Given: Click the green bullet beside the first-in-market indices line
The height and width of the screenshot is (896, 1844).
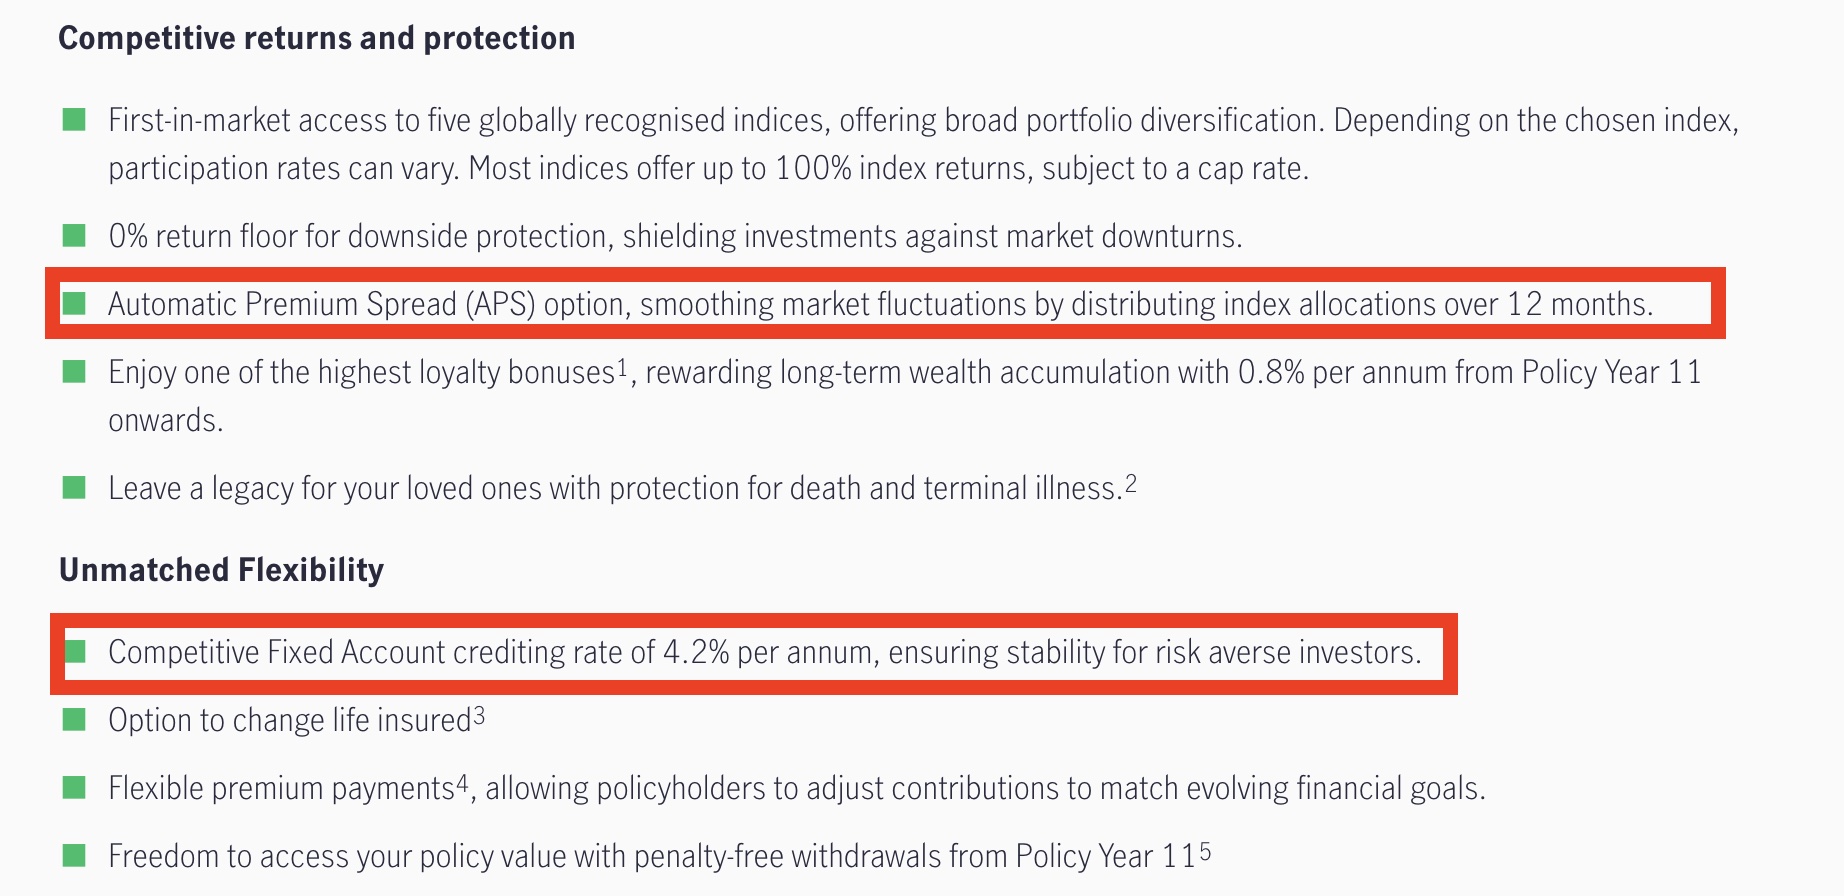Looking at the screenshot, I should pos(74,120).
